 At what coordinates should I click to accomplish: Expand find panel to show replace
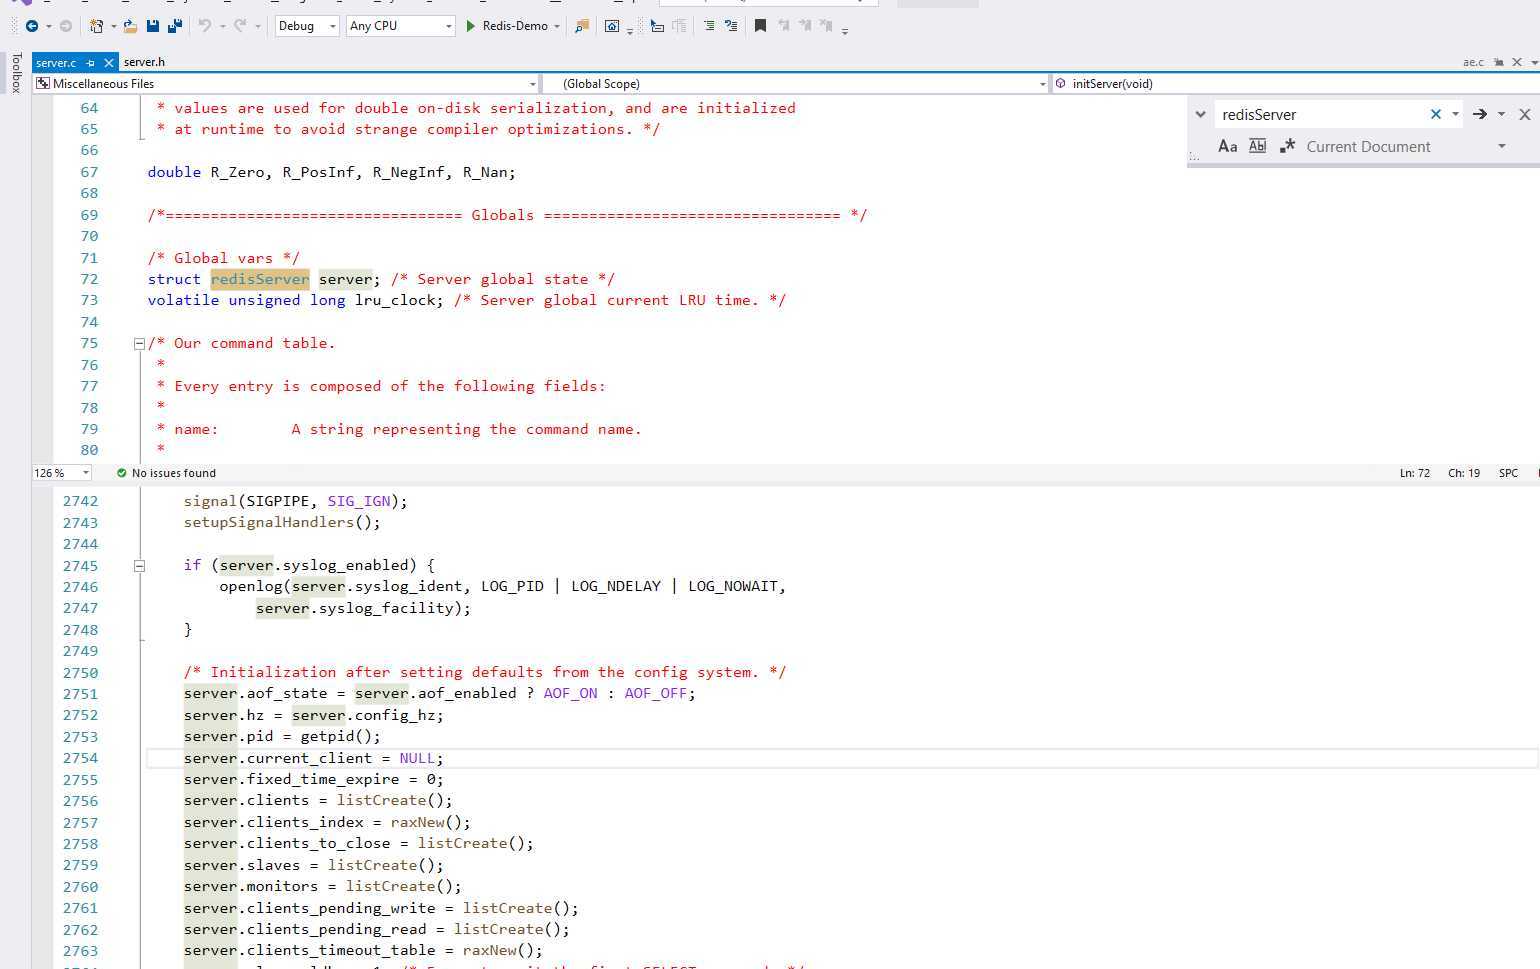pos(1200,114)
